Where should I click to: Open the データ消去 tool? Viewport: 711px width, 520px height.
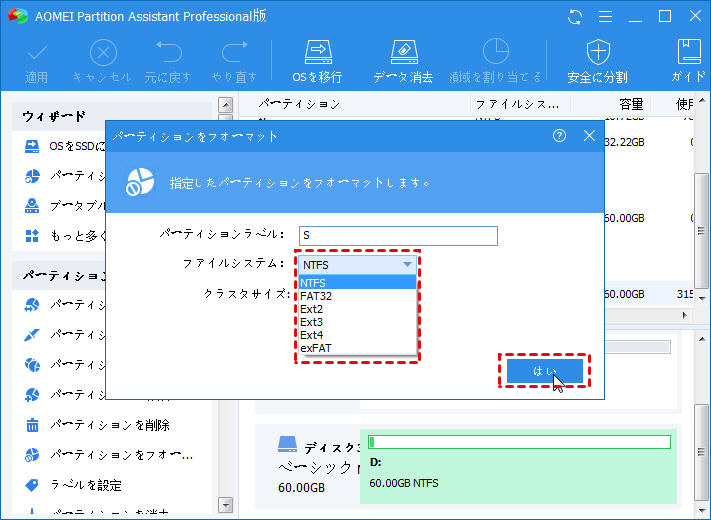(403, 62)
